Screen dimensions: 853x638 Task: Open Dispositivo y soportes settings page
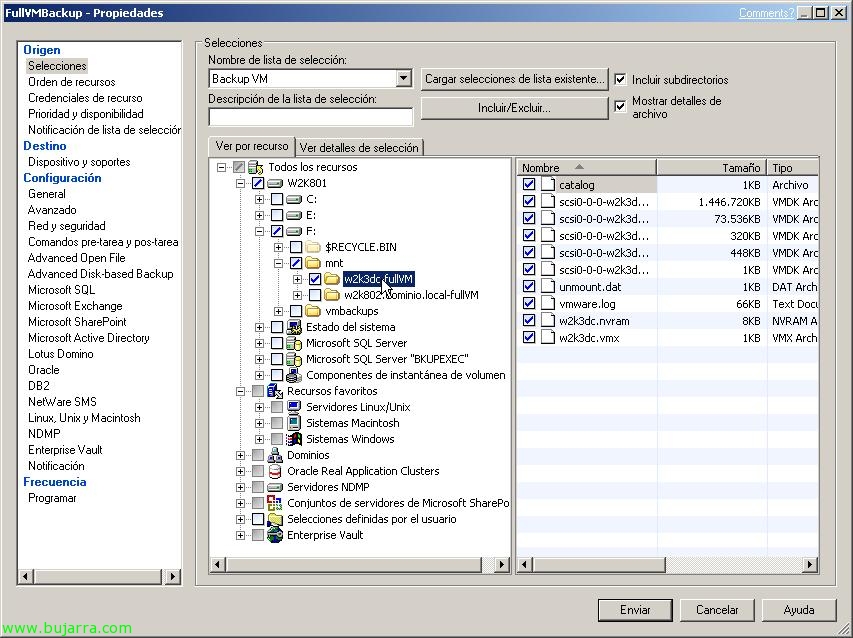[79, 162]
